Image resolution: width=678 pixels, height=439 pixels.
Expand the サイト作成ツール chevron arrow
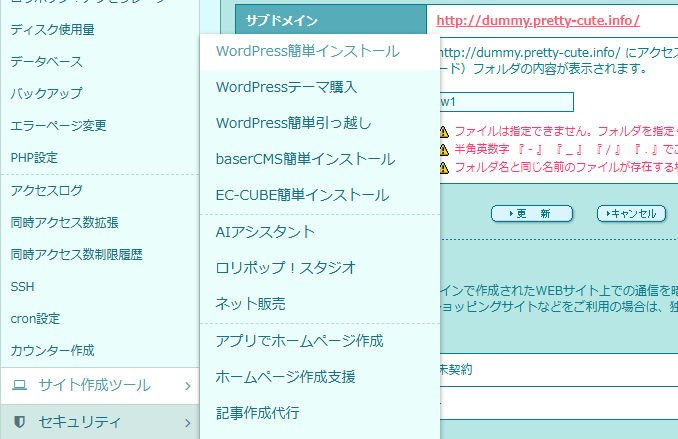[187, 385]
